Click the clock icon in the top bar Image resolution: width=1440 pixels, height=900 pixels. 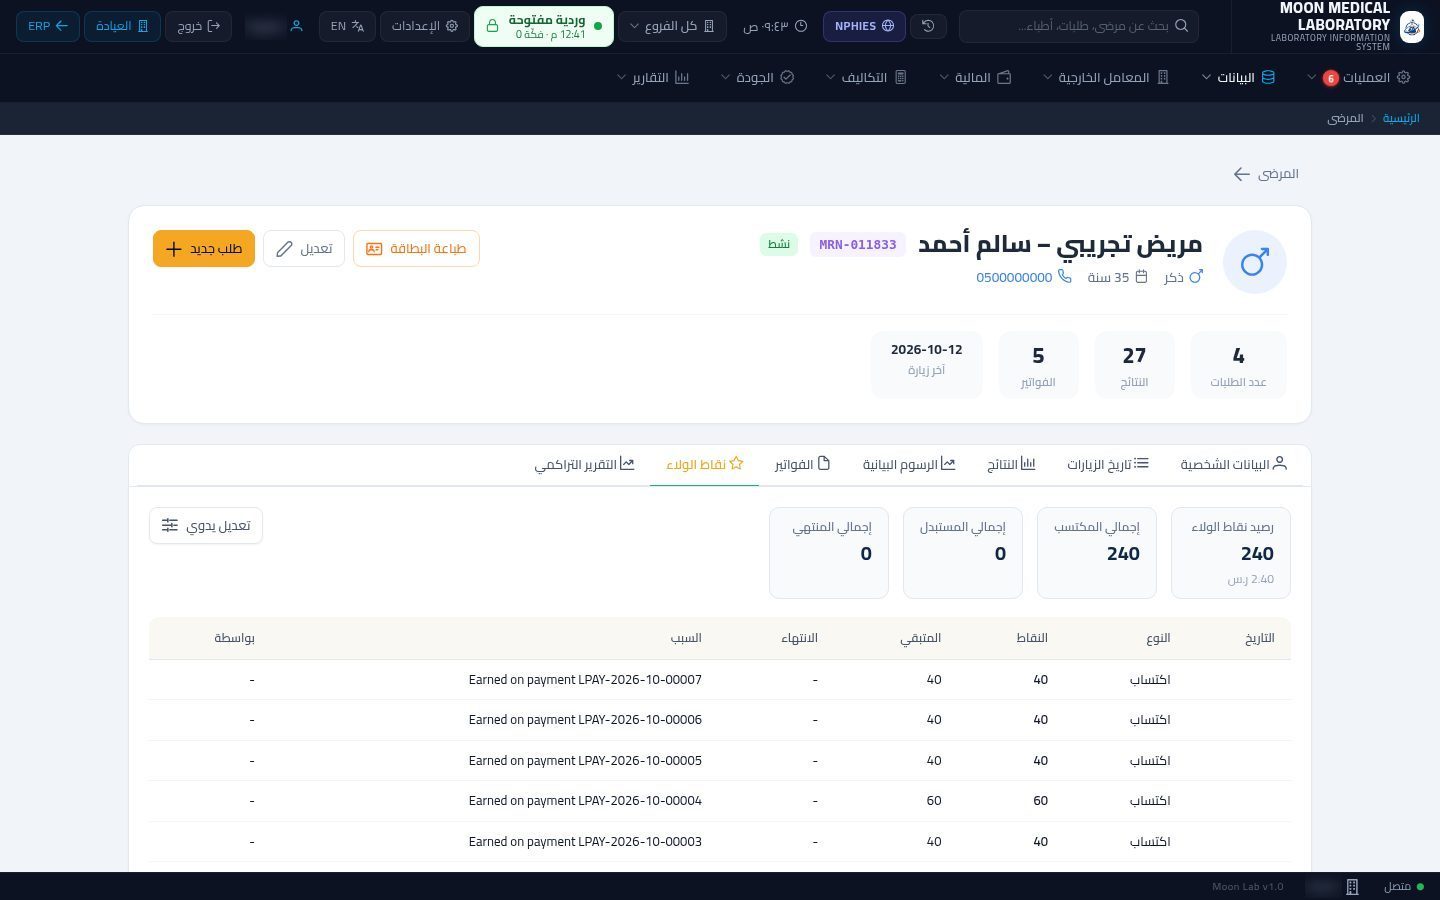[801, 26]
